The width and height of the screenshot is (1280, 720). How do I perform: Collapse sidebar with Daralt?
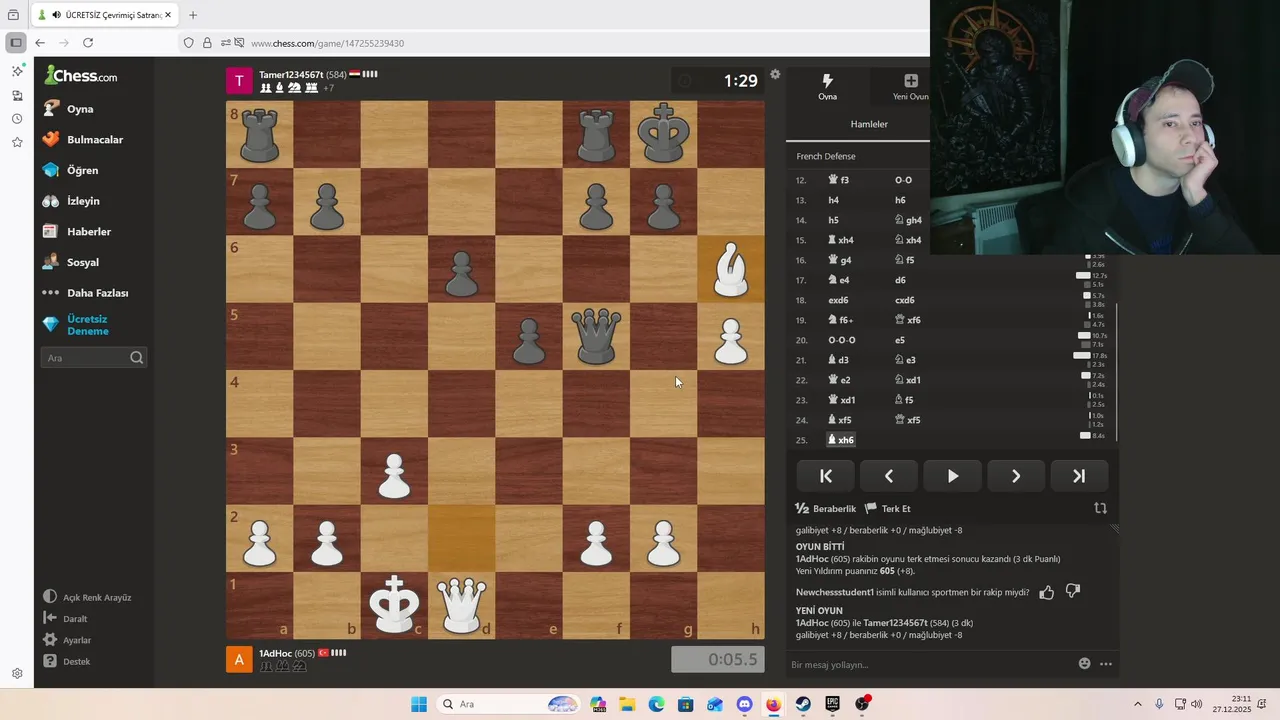point(65,619)
